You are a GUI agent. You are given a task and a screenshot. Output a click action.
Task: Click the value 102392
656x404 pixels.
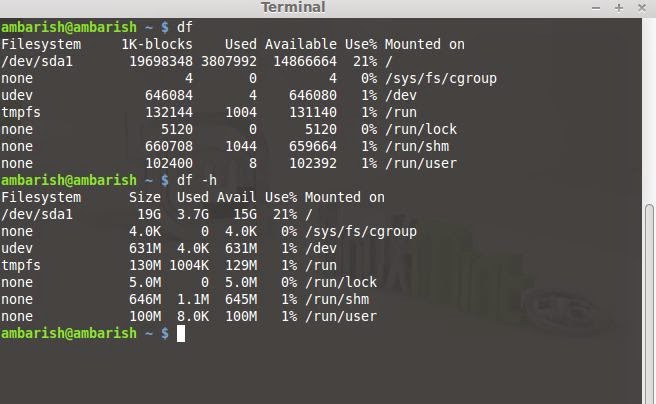[313, 164]
